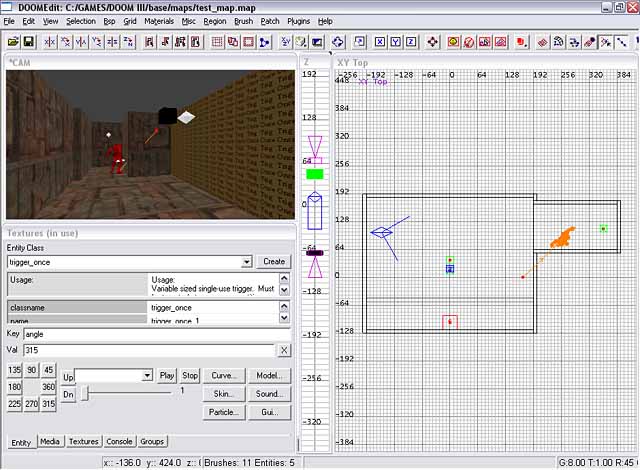Image resolution: width=640 pixels, height=470 pixels.
Task: Set angle using the 270 button
Action: (x=31, y=404)
